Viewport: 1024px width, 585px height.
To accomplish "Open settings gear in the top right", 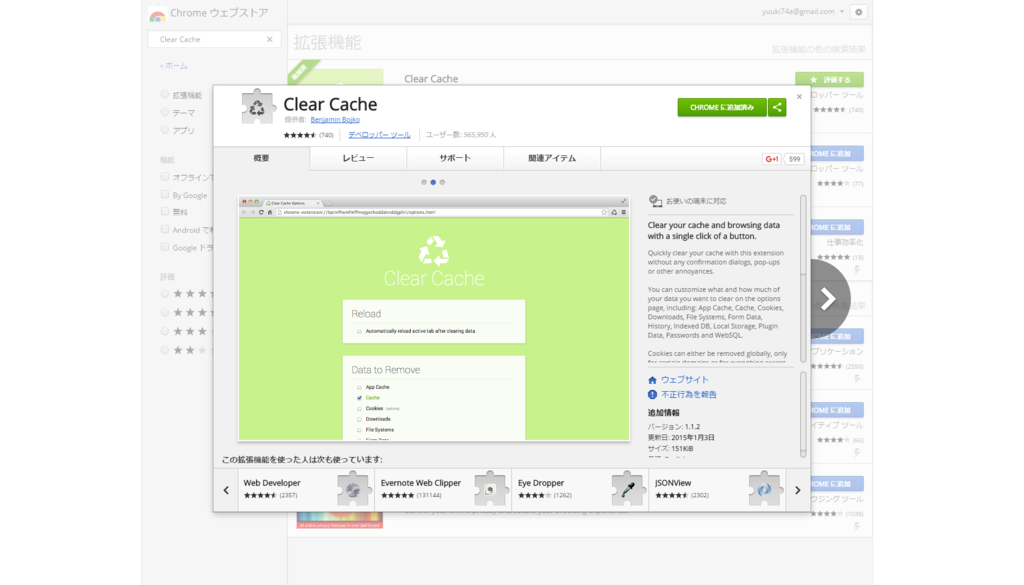I will (859, 12).
